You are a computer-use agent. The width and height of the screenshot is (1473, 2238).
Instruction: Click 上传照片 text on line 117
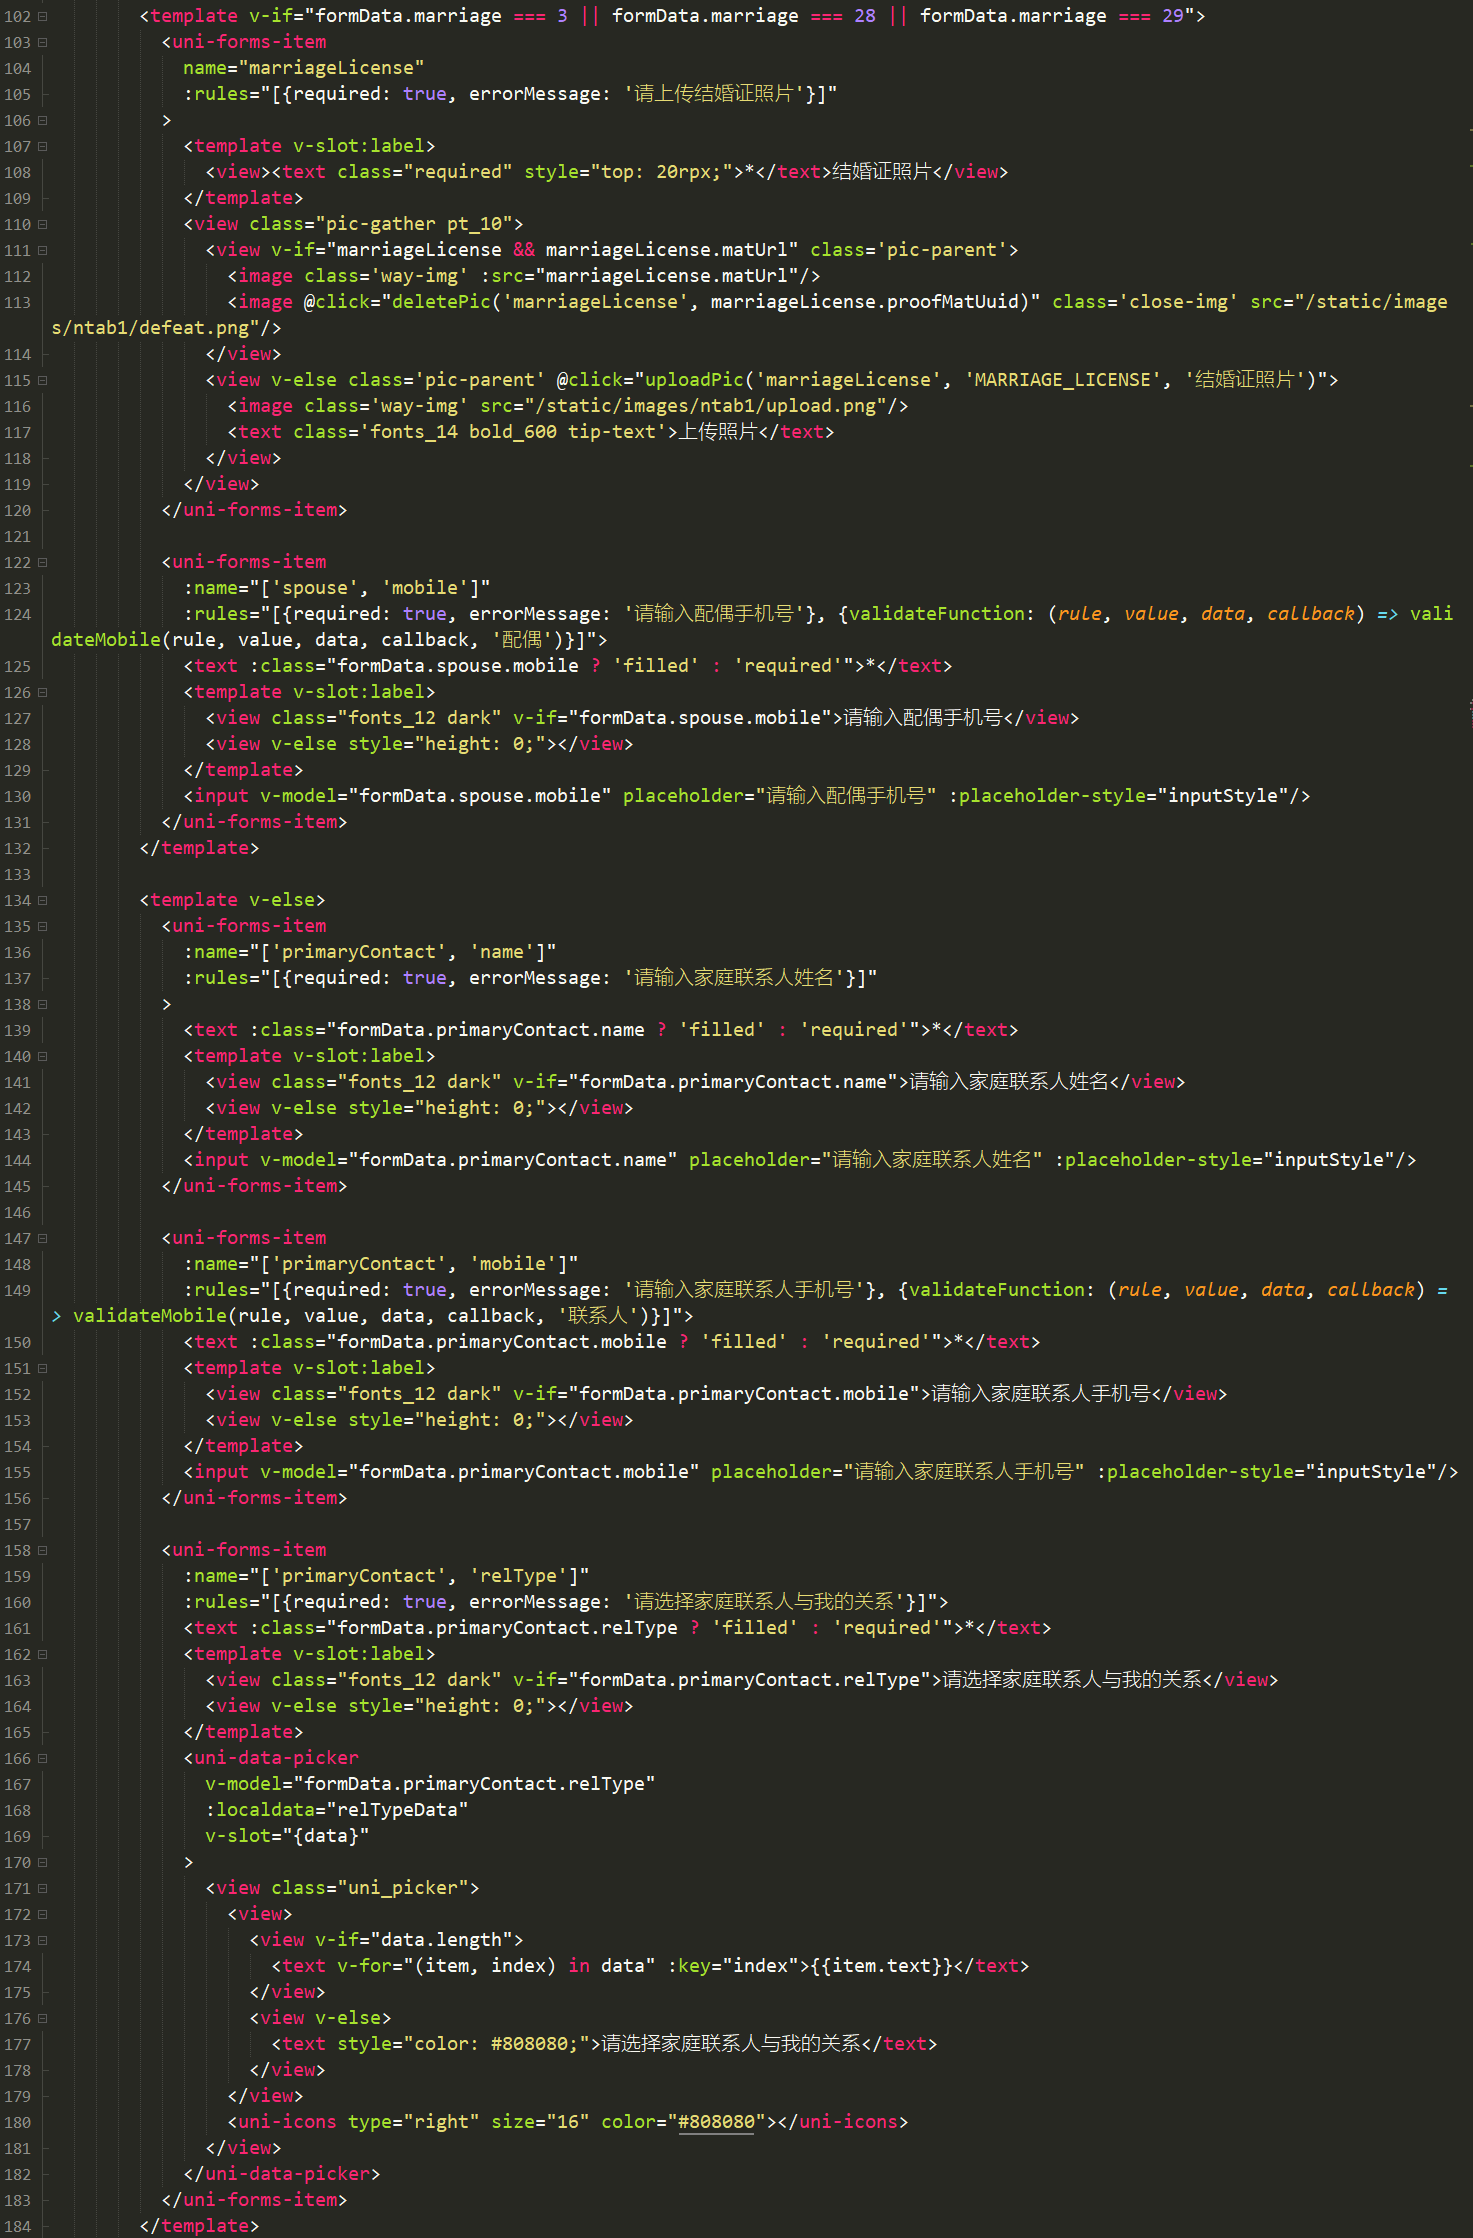[717, 432]
